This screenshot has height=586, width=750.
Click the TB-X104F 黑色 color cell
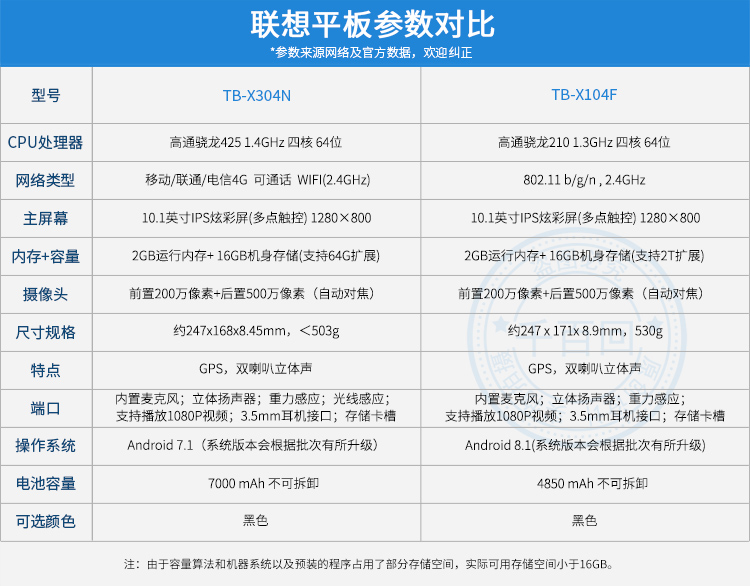tap(585, 520)
